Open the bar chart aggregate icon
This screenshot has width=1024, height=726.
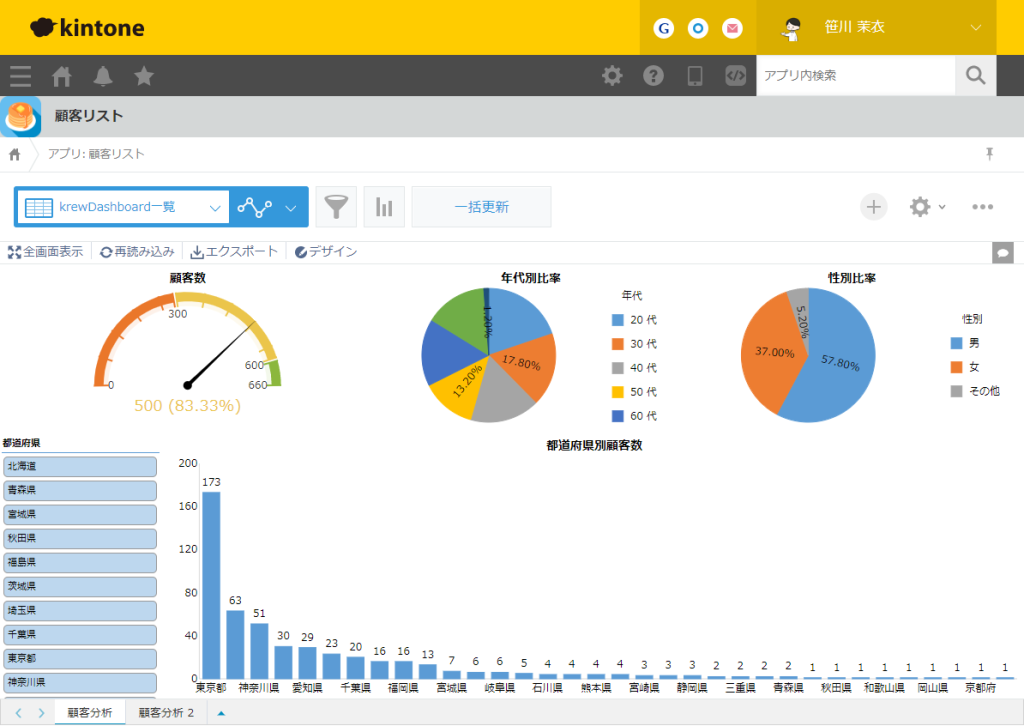[x=384, y=207]
